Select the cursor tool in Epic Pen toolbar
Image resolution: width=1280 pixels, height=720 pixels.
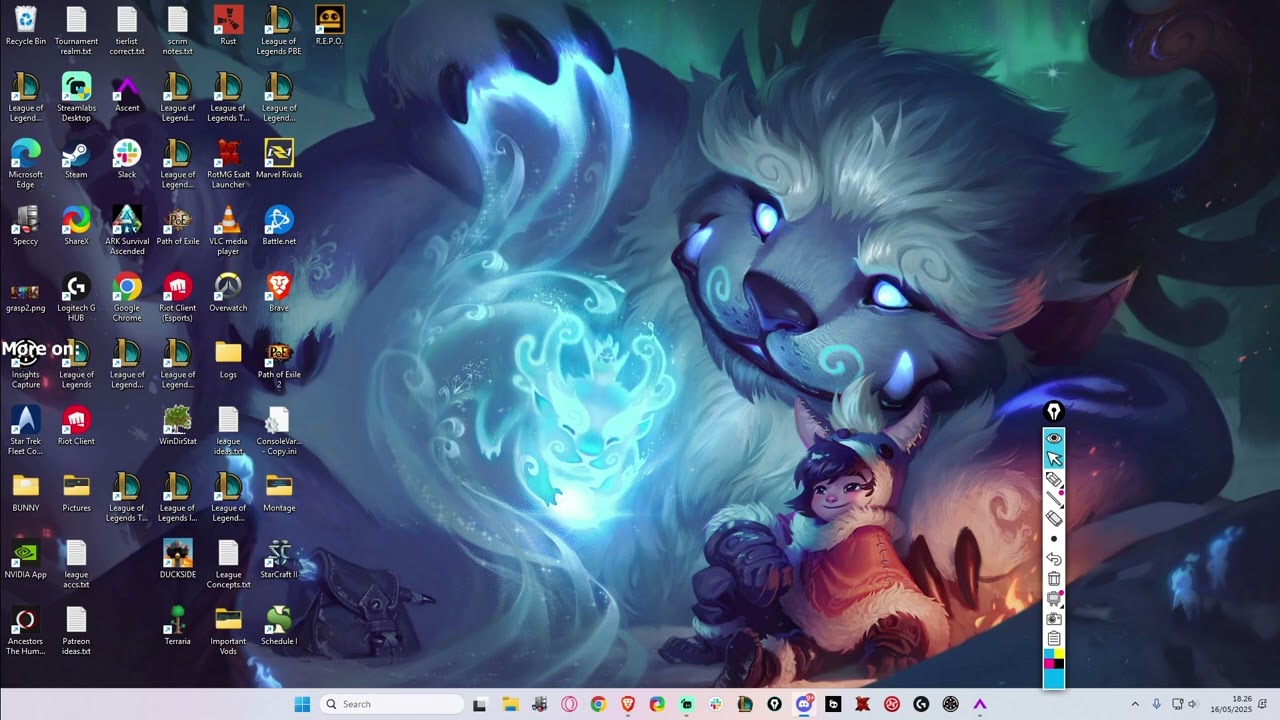pos(1054,459)
